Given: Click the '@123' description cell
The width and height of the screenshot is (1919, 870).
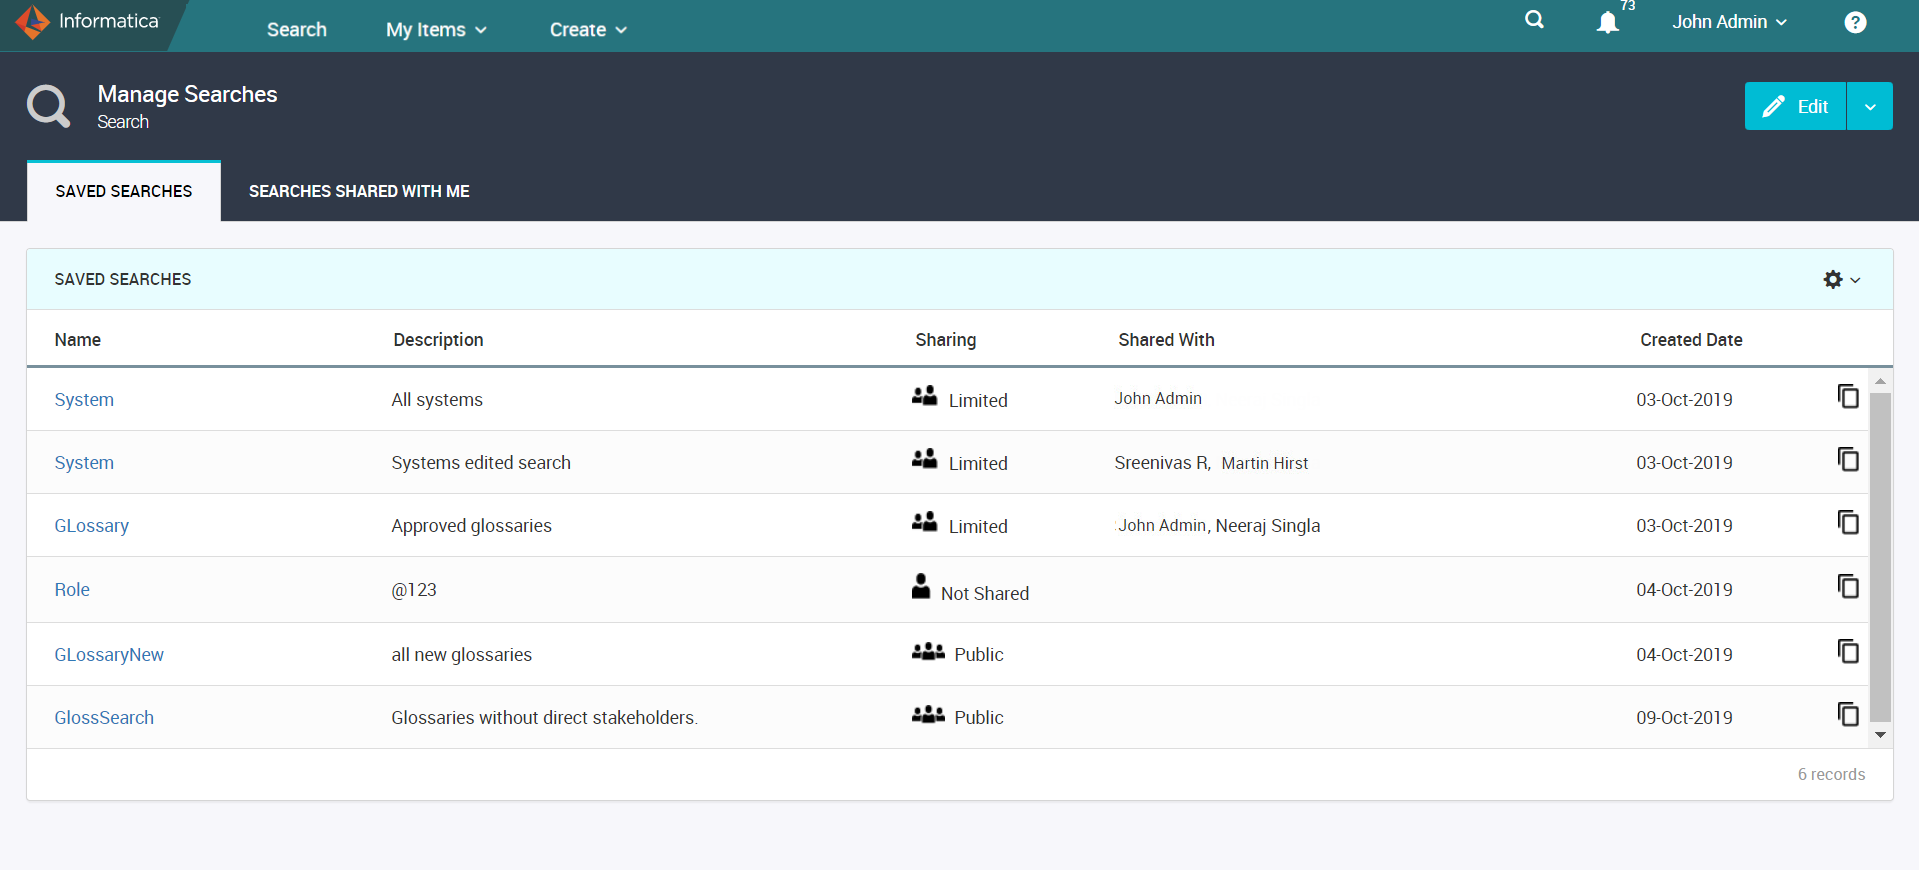Looking at the screenshot, I should click(x=414, y=590).
